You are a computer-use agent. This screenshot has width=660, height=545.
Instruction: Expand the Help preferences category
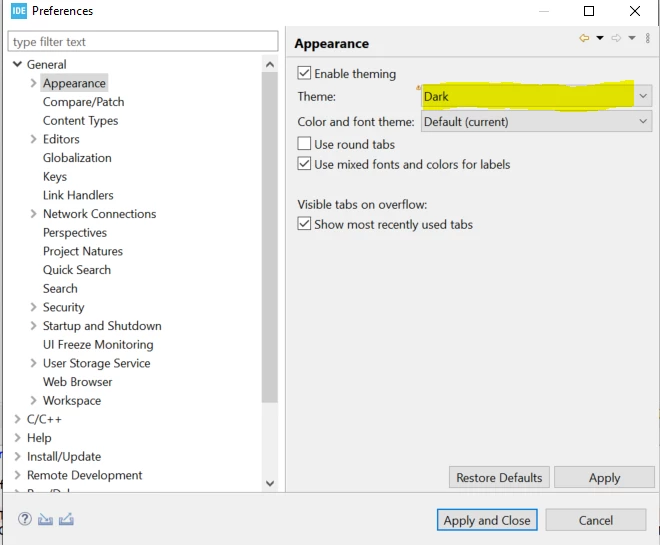coord(17,438)
